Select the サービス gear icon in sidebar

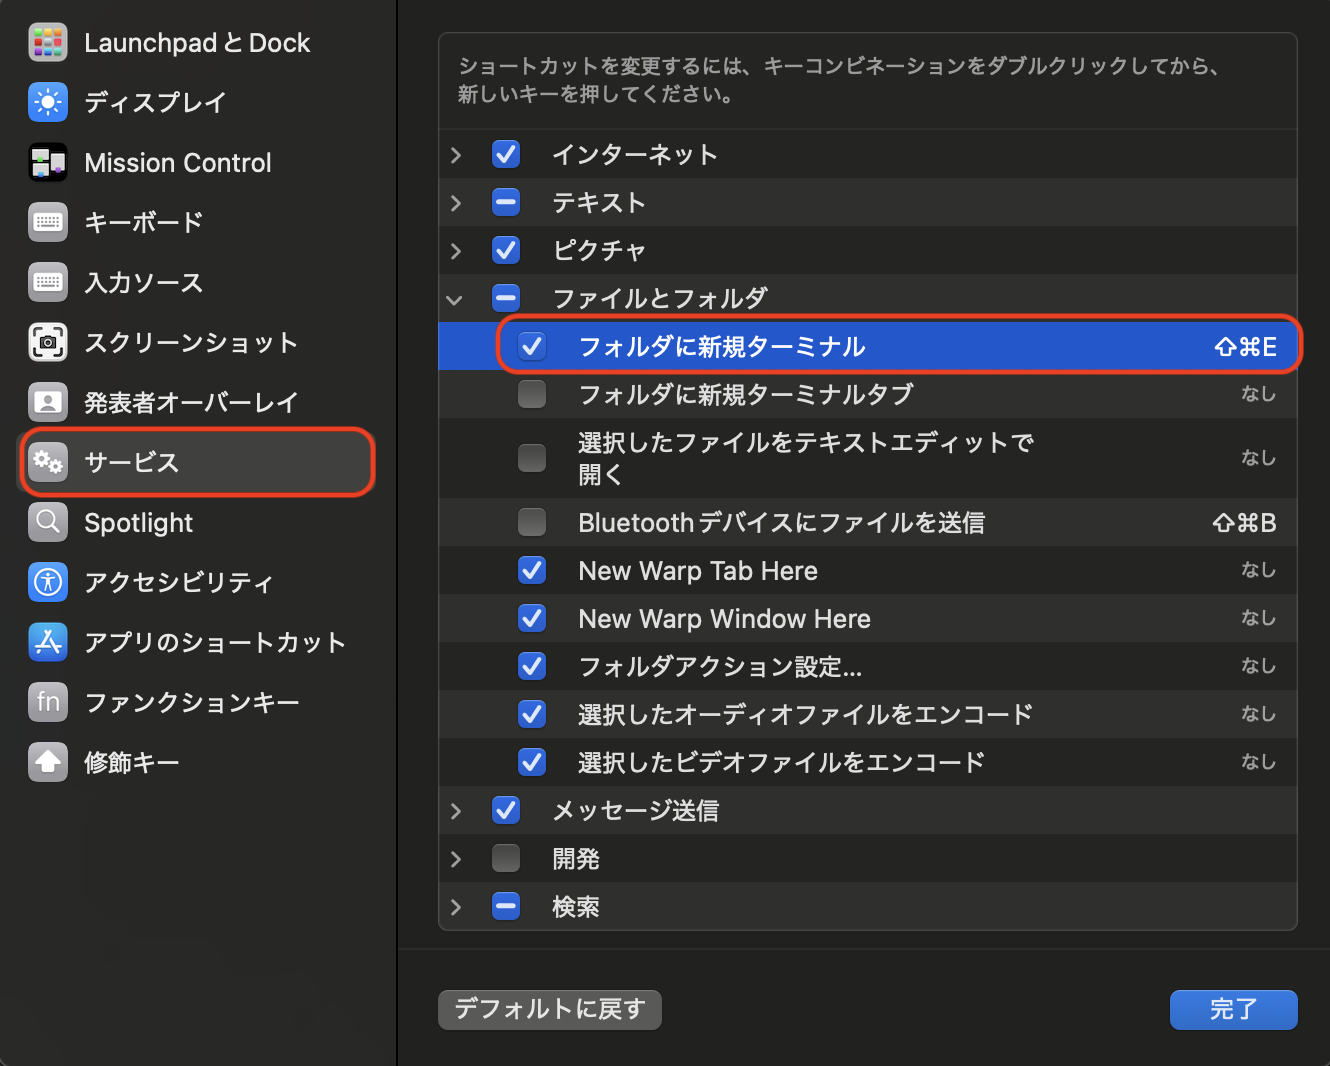coord(47,462)
